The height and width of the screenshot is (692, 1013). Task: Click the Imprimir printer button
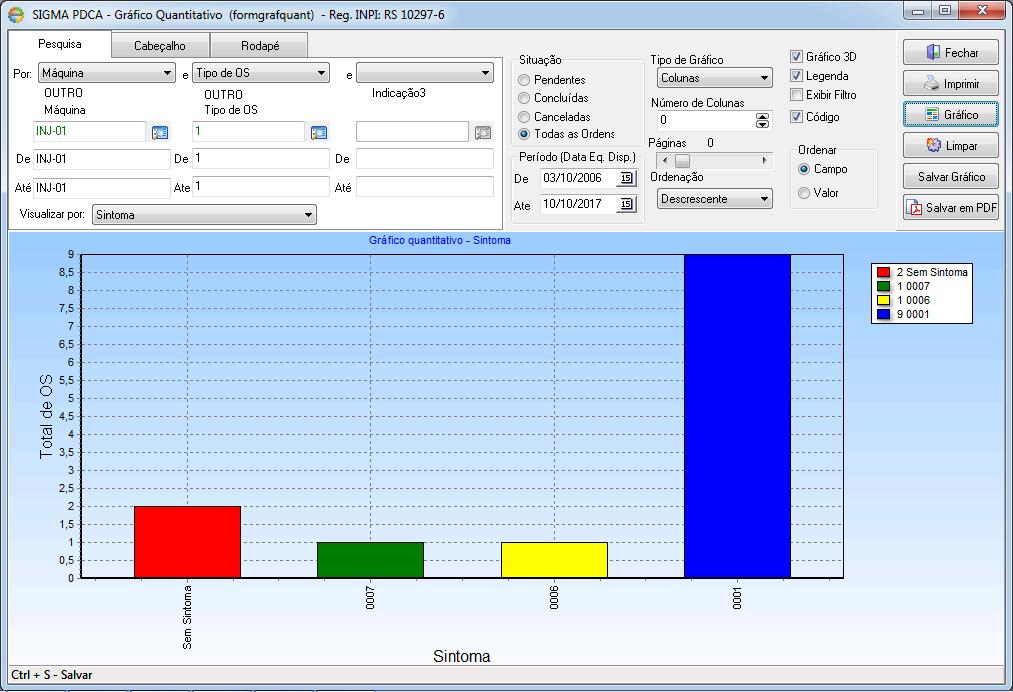(950, 83)
